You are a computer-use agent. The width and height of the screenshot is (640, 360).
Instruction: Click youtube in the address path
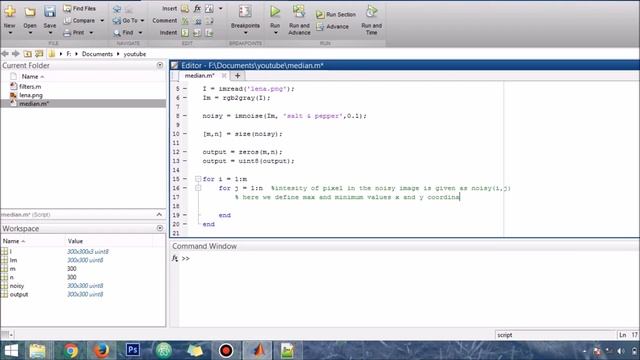[135, 54]
